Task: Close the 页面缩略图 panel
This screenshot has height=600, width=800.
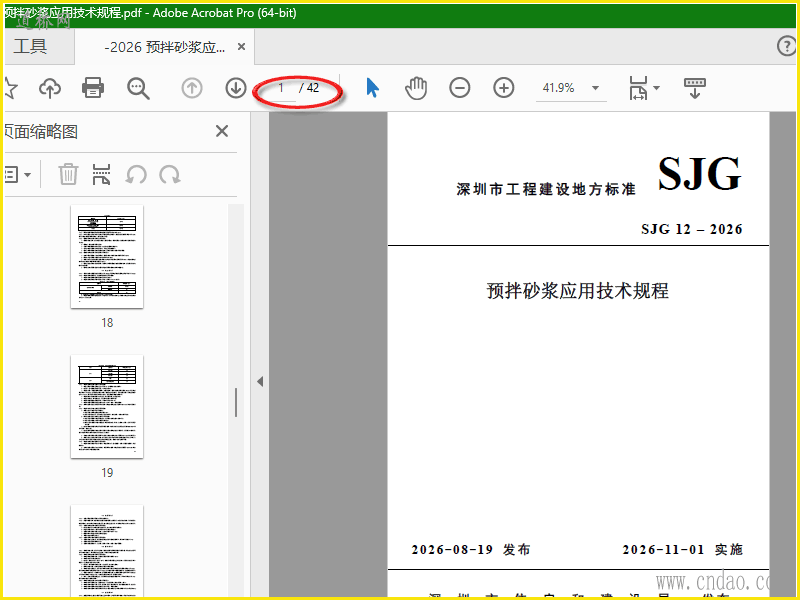Action: coord(222,131)
